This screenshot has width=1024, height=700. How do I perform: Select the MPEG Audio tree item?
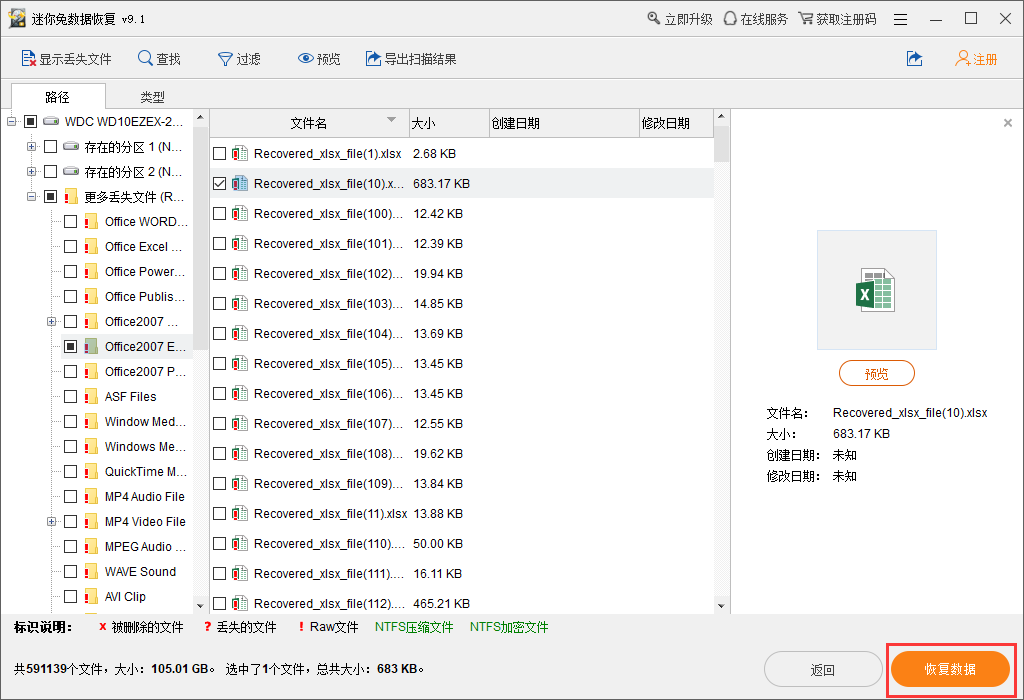point(145,547)
